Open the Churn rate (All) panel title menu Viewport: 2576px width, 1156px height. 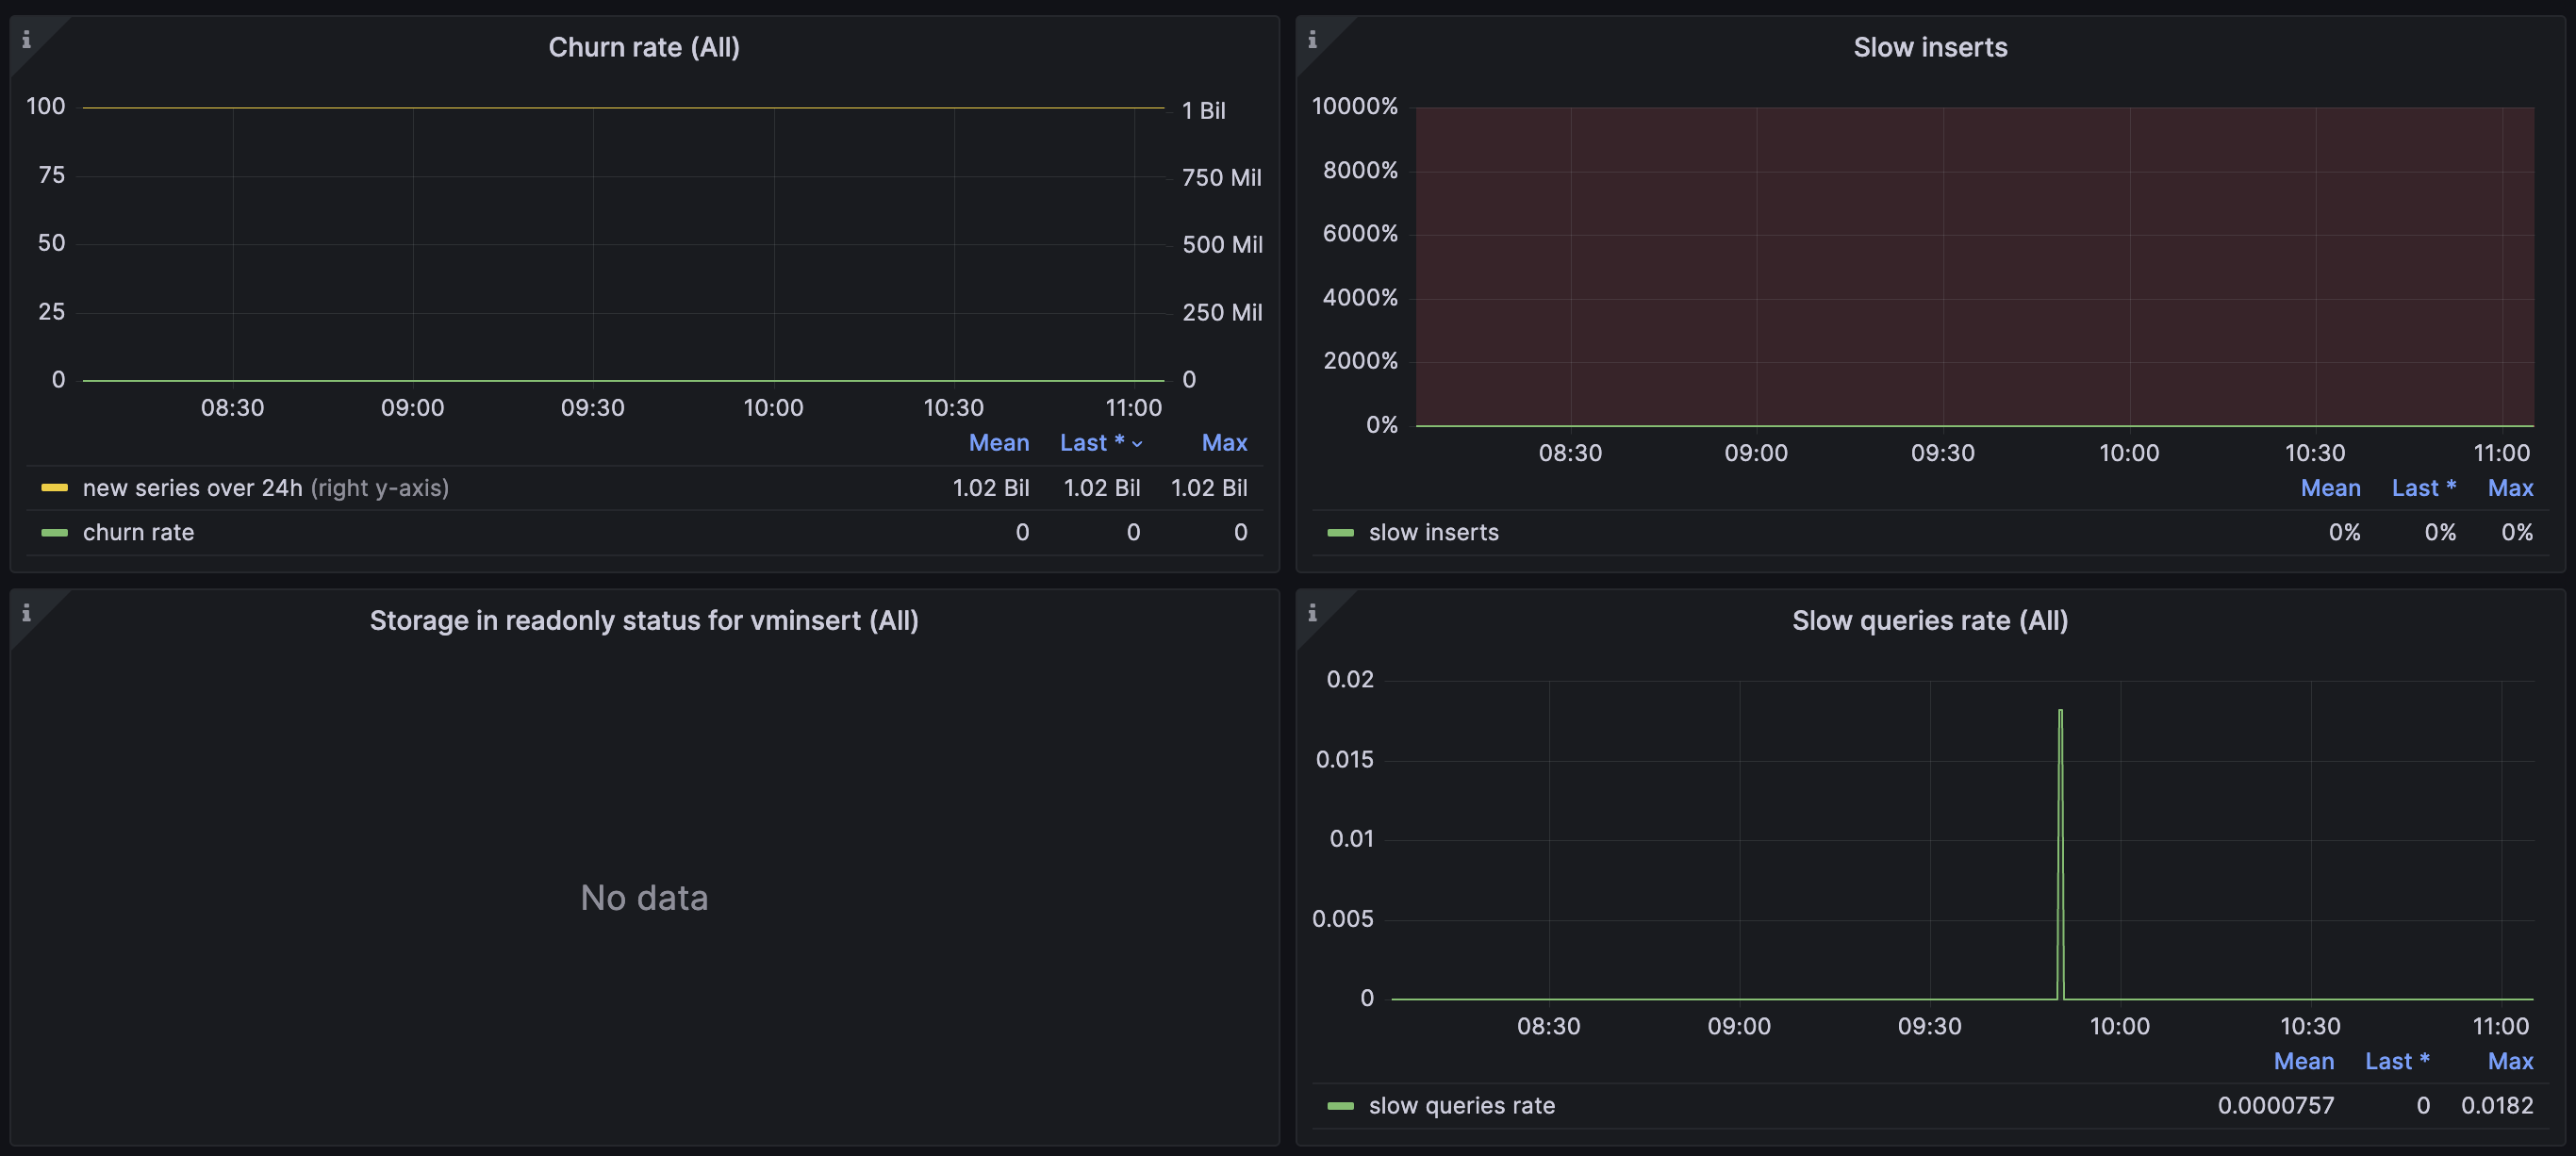(644, 47)
